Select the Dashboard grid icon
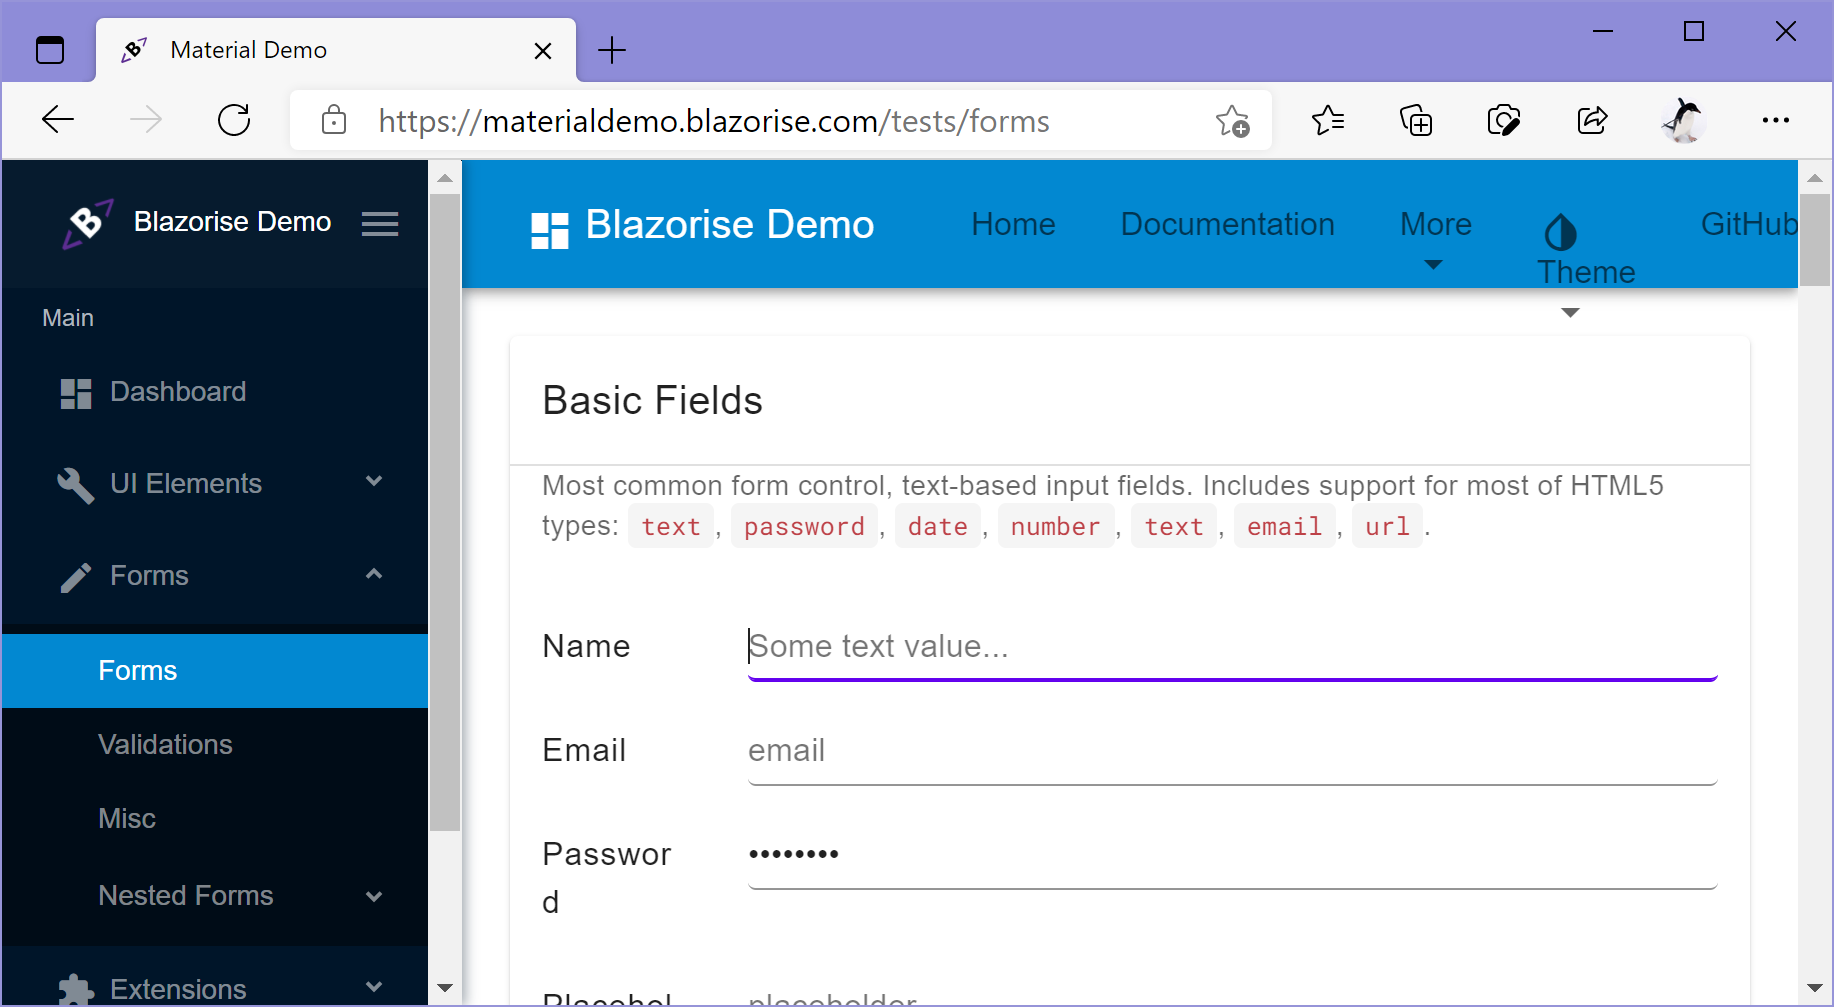Viewport: 1834px width, 1007px height. [x=75, y=392]
